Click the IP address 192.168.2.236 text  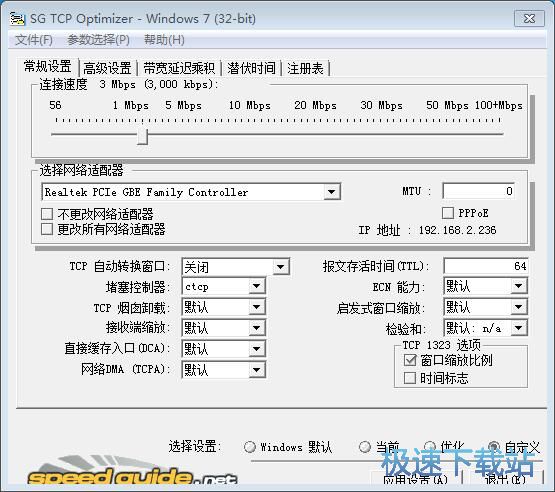(457, 230)
